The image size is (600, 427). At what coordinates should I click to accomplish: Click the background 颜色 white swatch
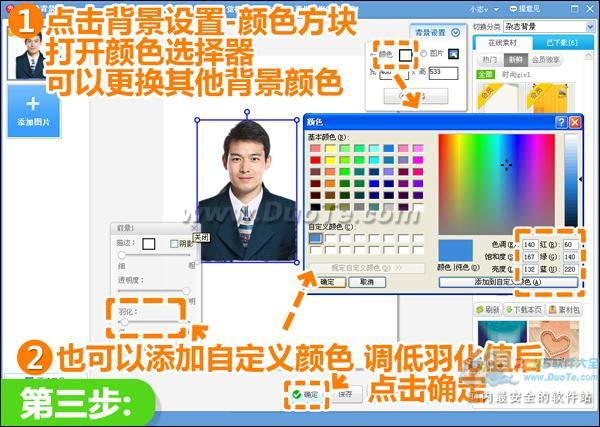[405, 55]
